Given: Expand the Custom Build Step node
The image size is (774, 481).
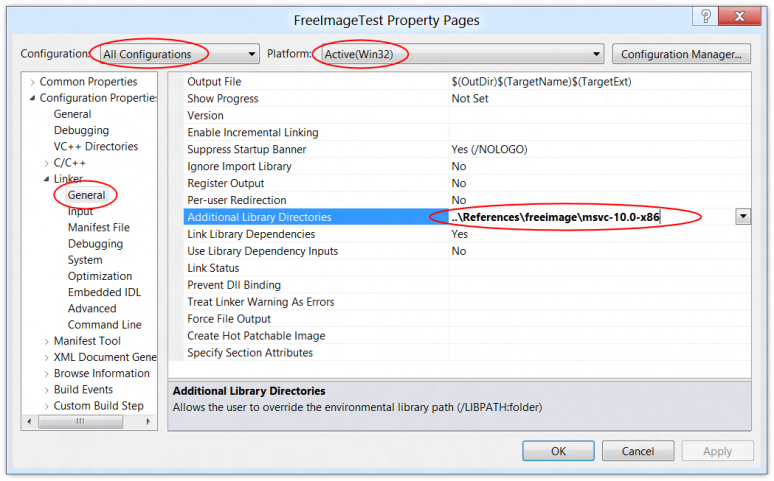Looking at the screenshot, I should point(46,406).
